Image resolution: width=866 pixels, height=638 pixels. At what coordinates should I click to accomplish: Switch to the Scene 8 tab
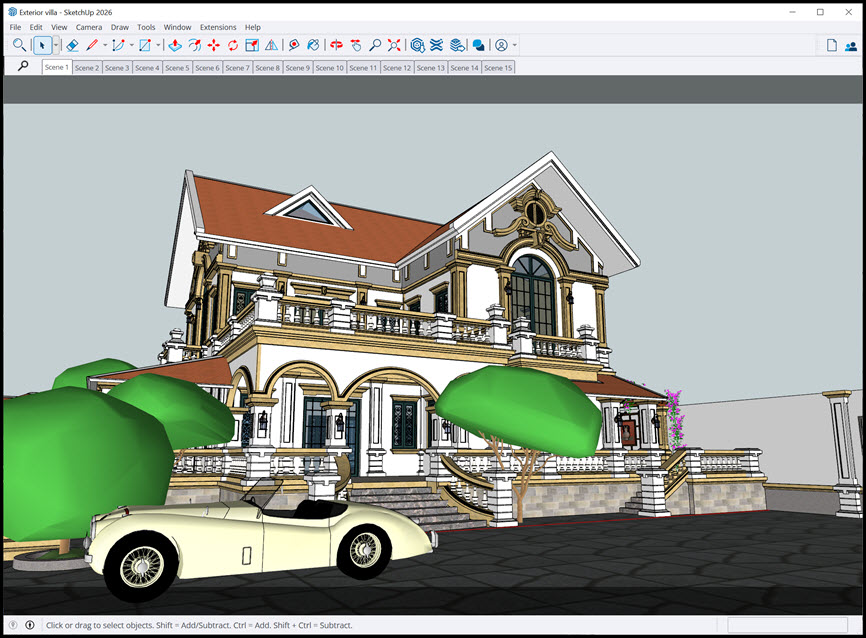tap(268, 67)
